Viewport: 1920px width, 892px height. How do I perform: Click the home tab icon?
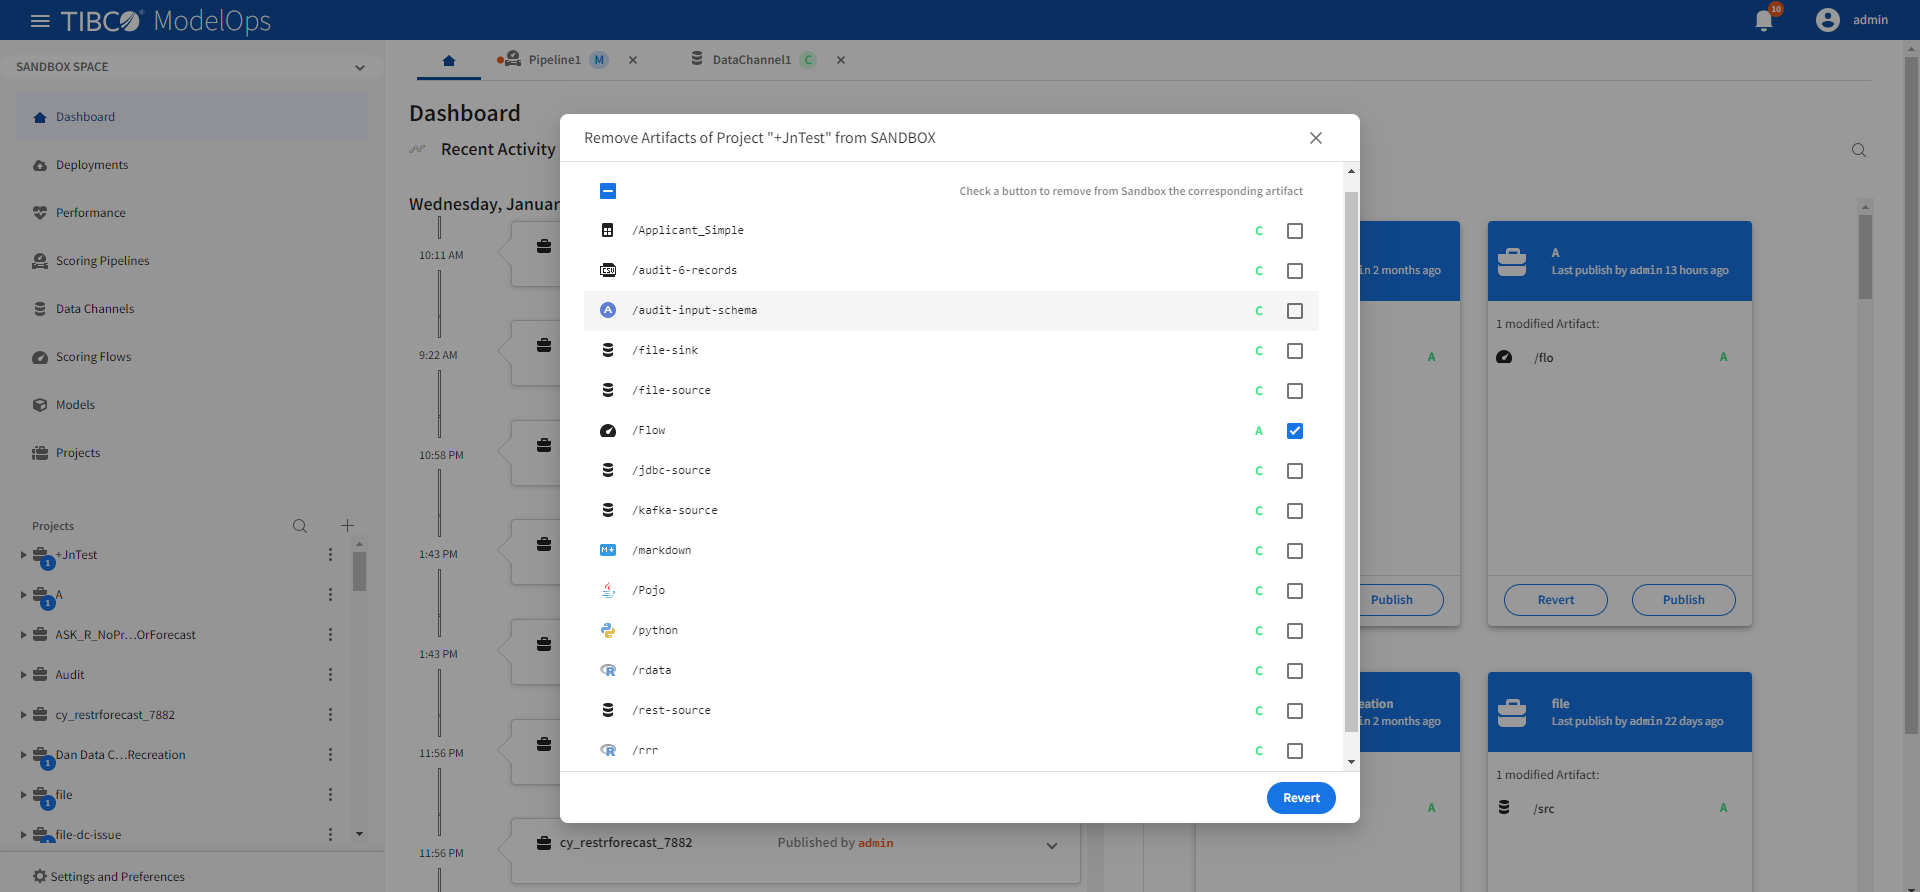coord(449,60)
